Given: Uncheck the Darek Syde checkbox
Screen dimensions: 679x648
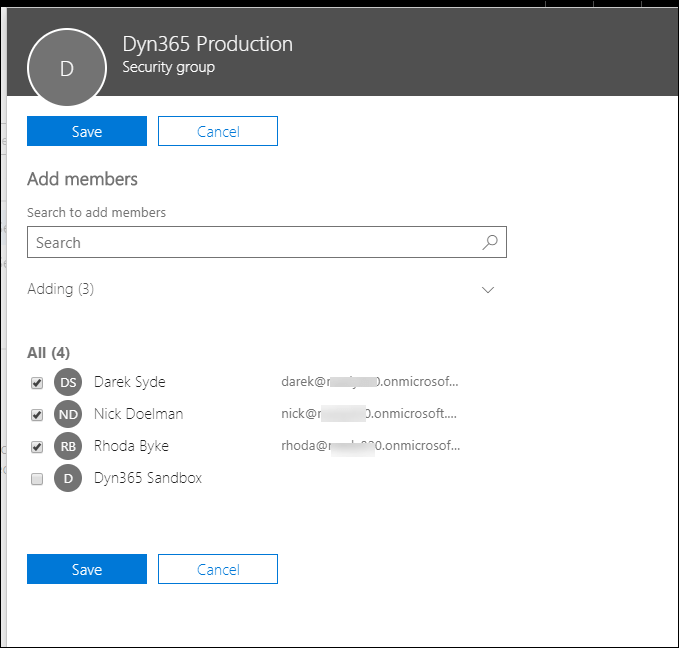Looking at the screenshot, I should tap(37, 383).
